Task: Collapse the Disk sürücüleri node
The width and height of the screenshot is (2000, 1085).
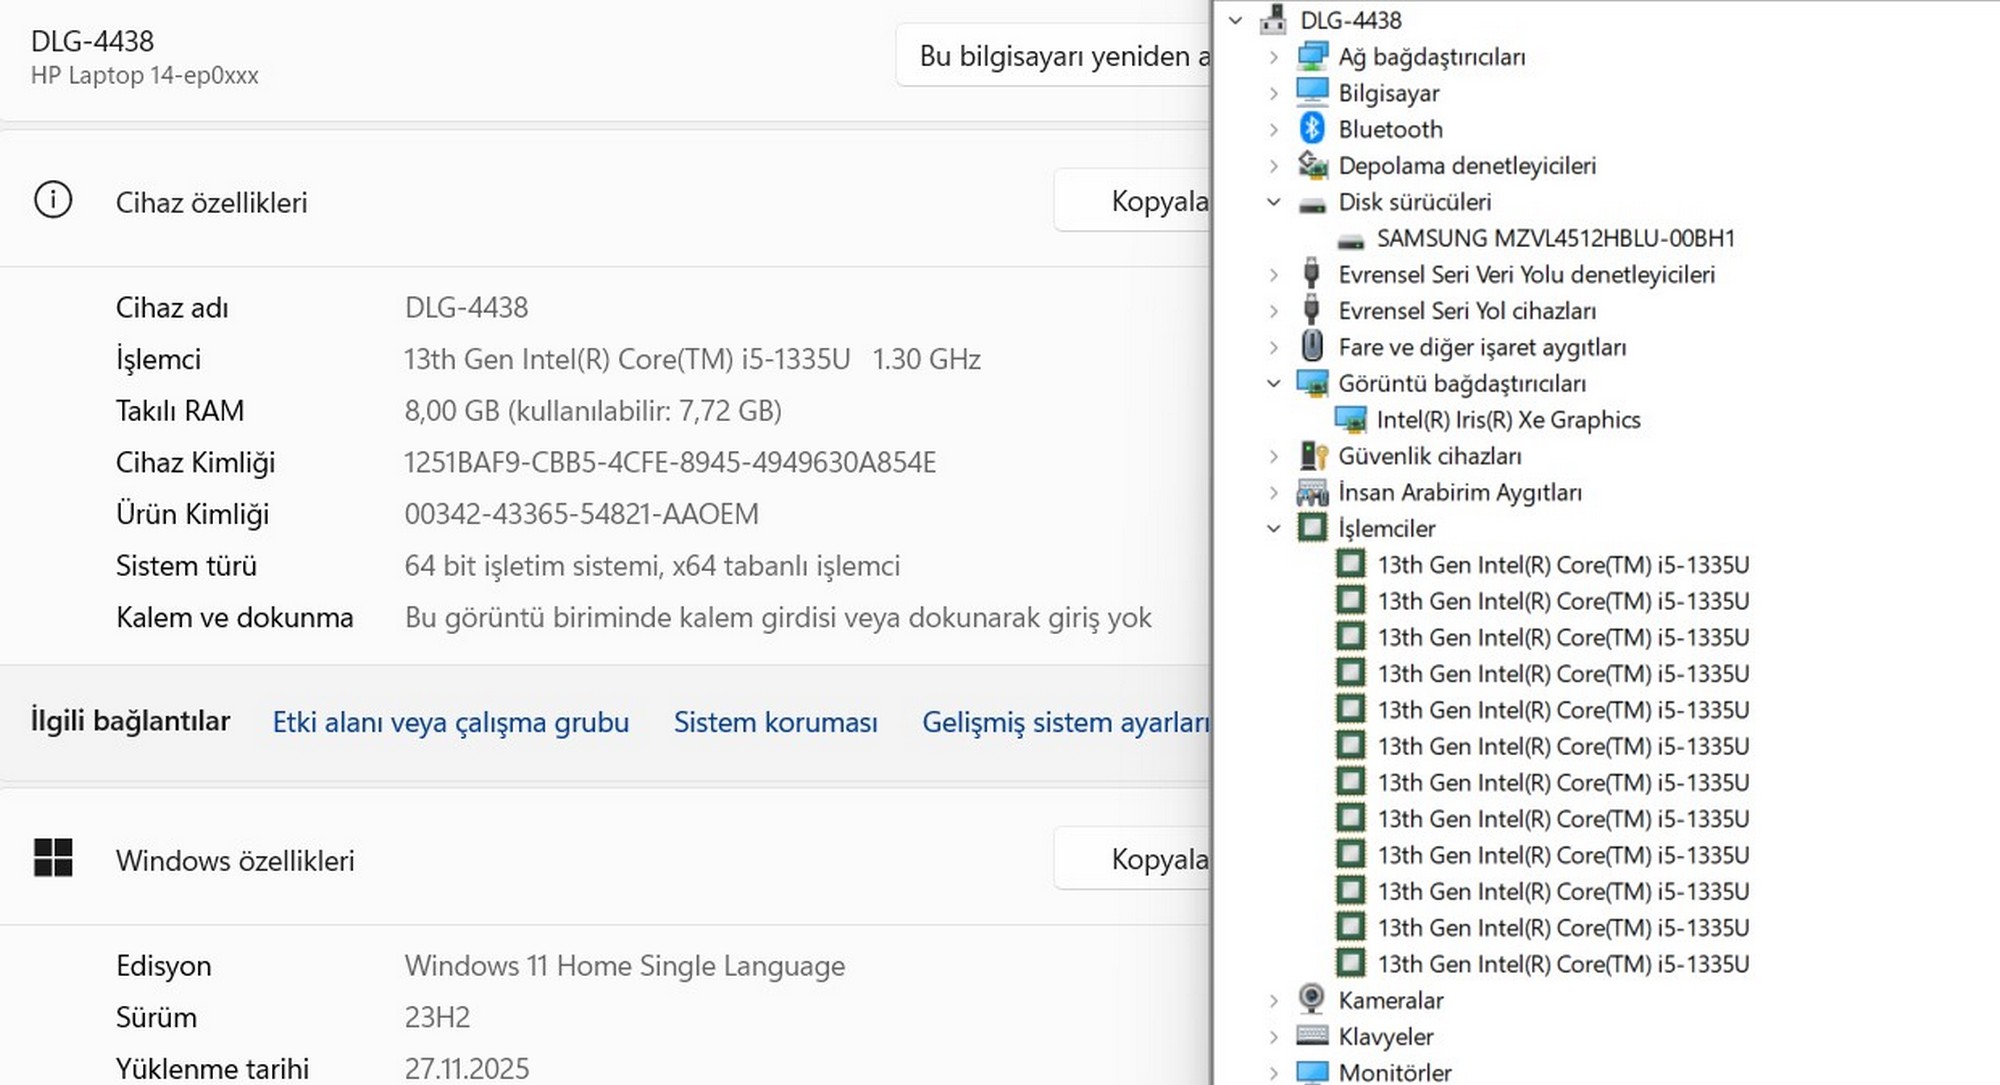Action: (x=1274, y=202)
